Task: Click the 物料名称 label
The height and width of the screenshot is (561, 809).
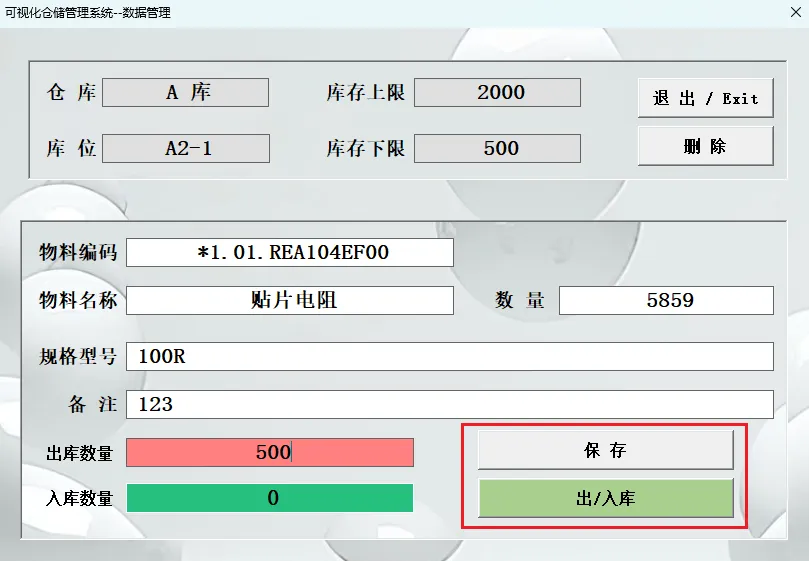Action: coord(78,300)
